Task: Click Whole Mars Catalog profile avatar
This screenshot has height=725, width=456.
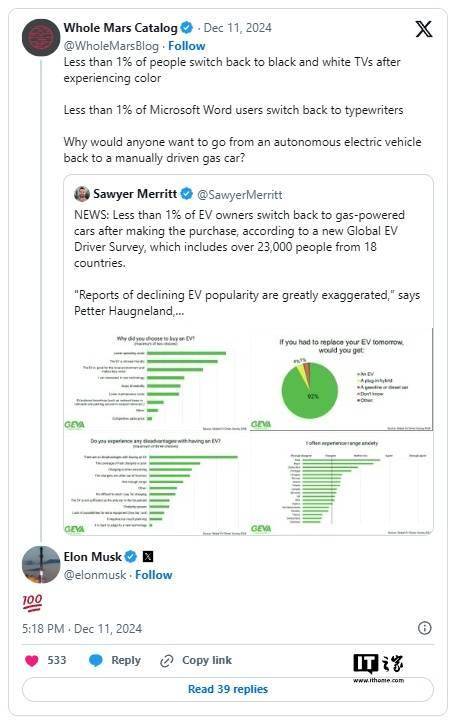Action: 41,37
